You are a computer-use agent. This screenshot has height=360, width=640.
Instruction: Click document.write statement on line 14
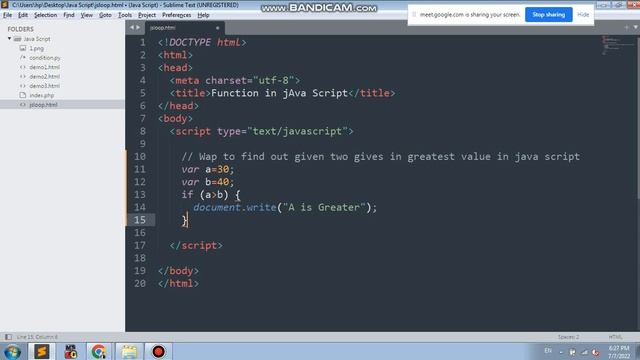(285, 207)
